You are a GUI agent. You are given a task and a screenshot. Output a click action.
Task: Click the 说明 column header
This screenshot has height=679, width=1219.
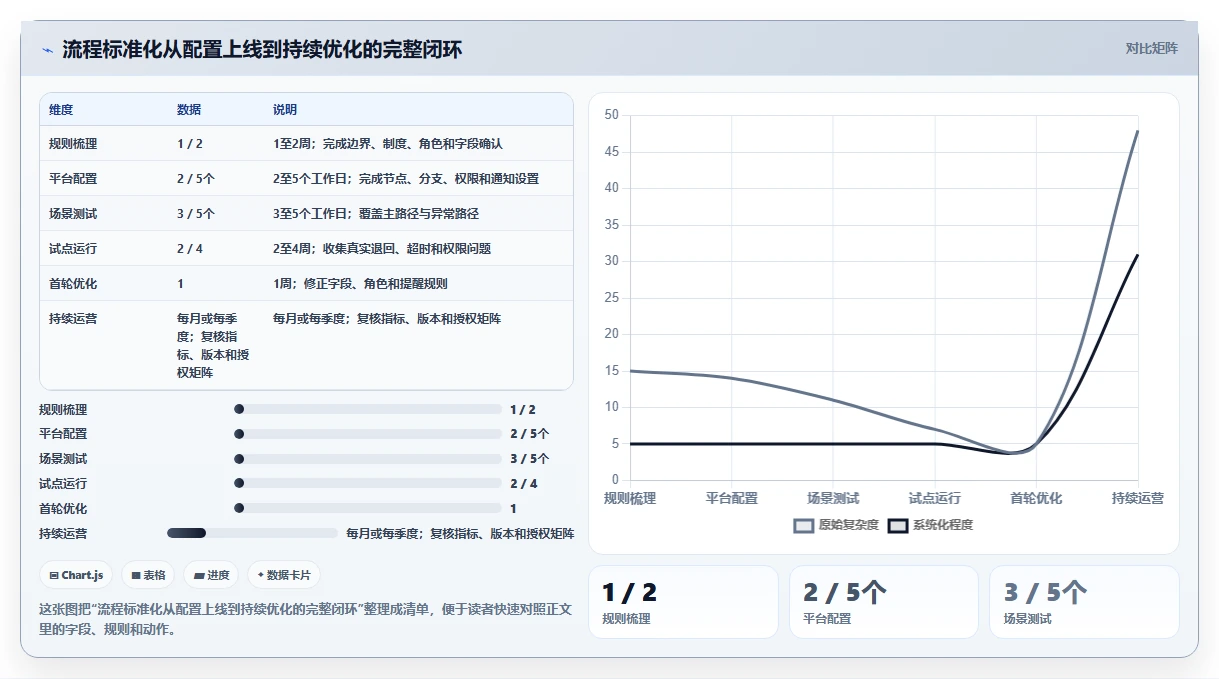pos(285,110)
